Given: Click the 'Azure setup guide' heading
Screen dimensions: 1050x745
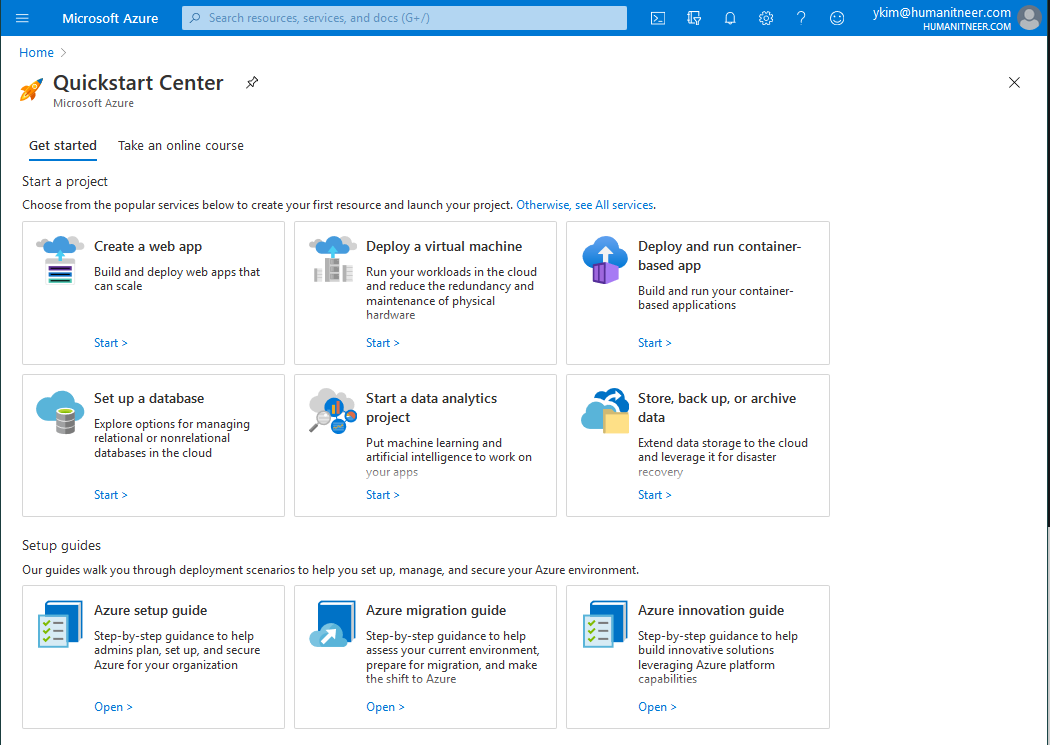Looking at the screenshot, I should coord(151,610).
